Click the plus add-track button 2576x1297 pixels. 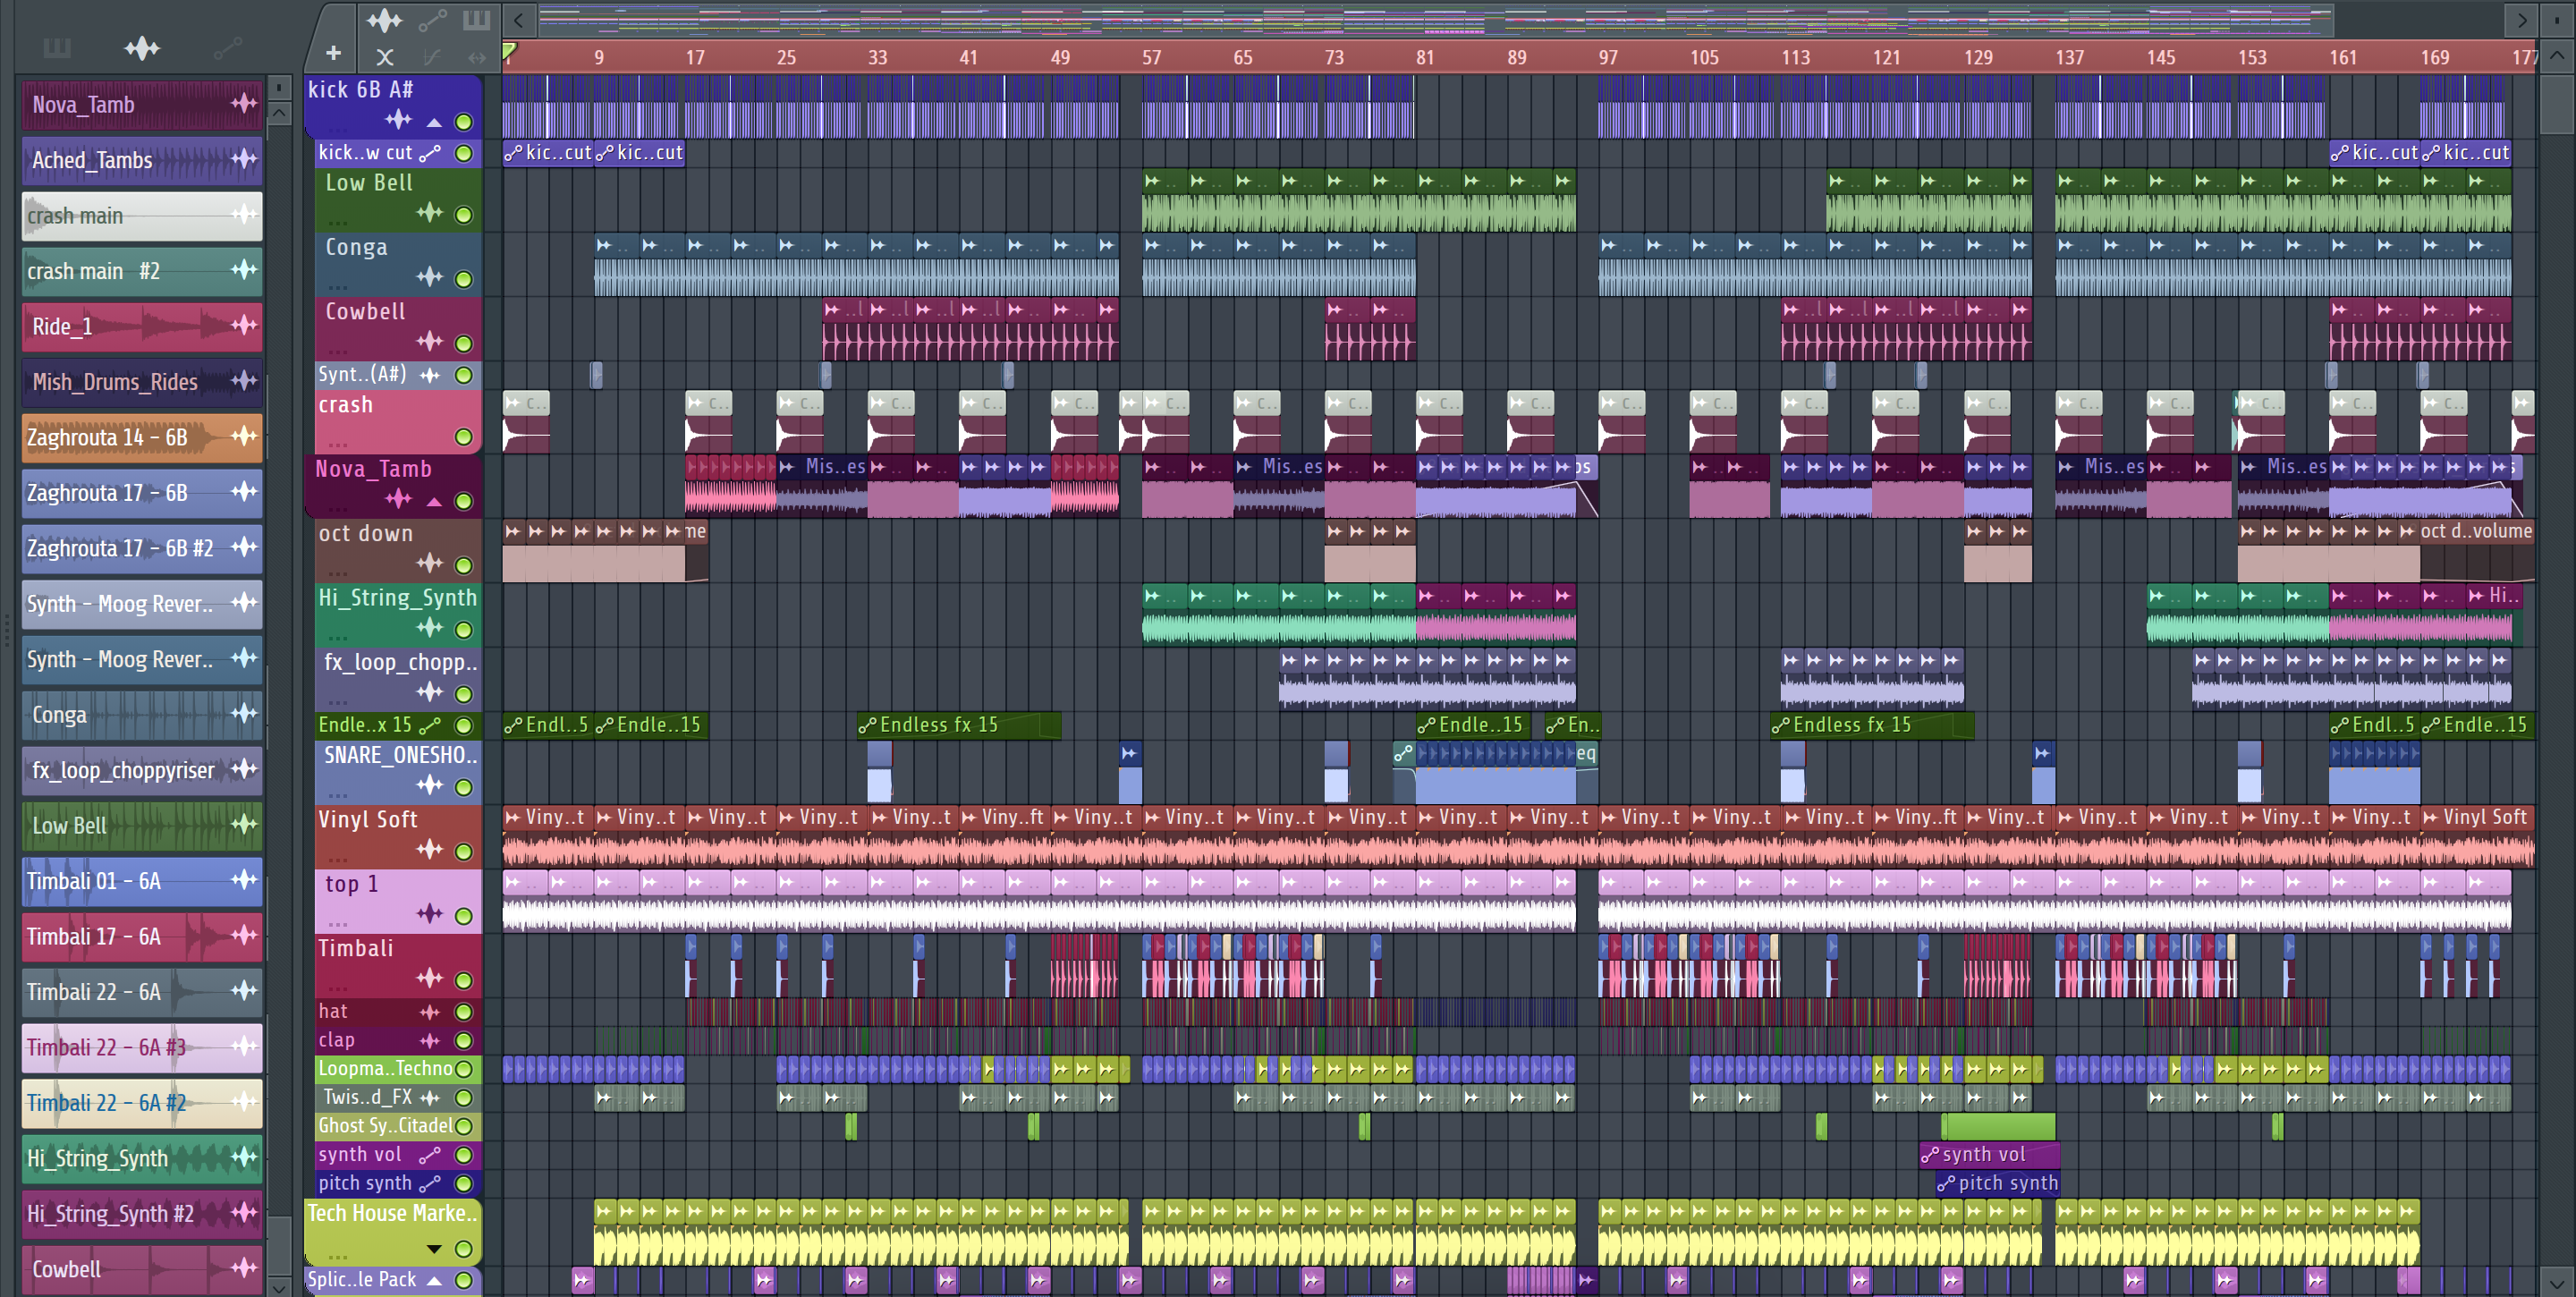pyautogui.click(x=333, y=53)
